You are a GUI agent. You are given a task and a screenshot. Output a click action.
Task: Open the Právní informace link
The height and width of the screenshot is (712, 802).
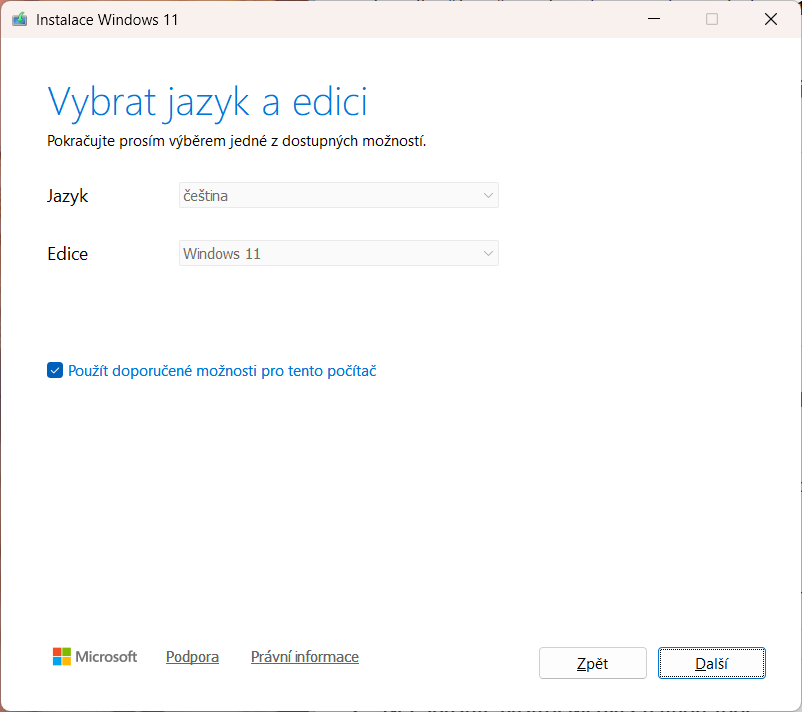coord(305,657)
